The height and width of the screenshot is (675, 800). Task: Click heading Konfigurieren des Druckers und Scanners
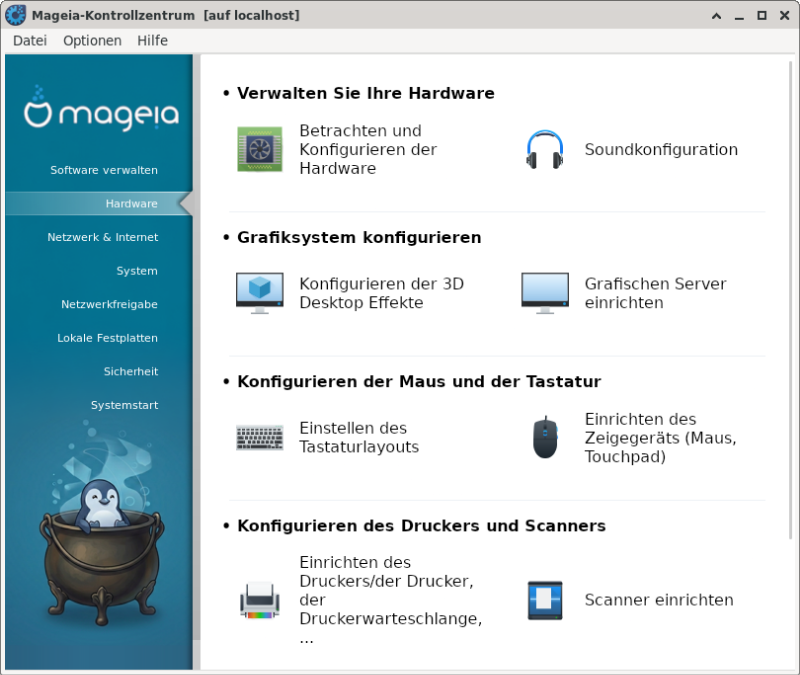coord(421,526)
